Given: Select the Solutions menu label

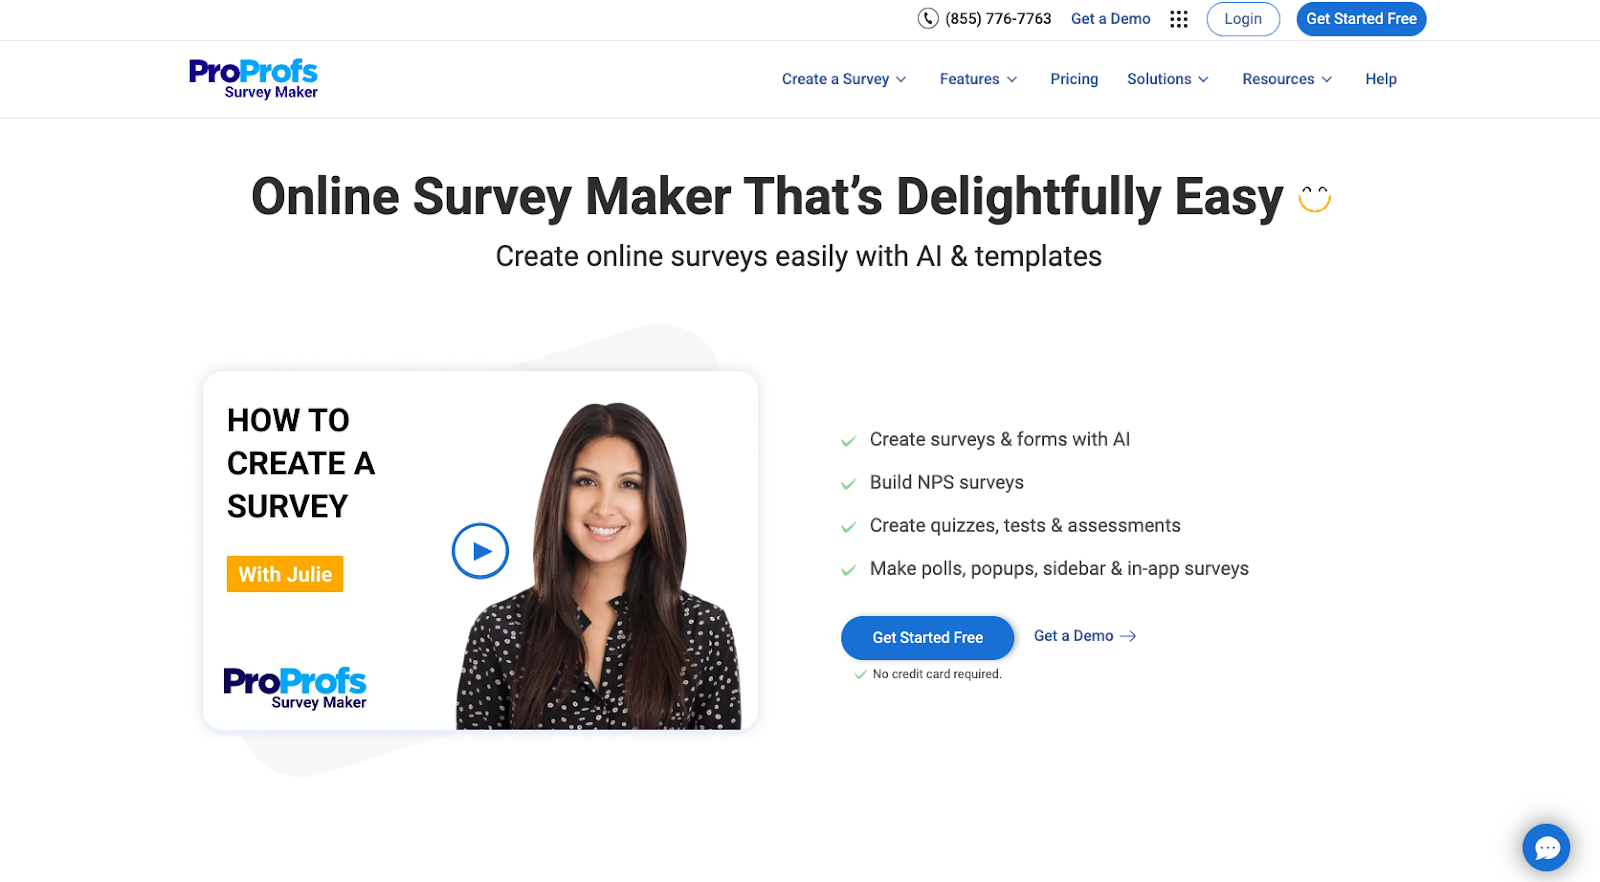Looking at the screenshot, I should pos(1159,79).
